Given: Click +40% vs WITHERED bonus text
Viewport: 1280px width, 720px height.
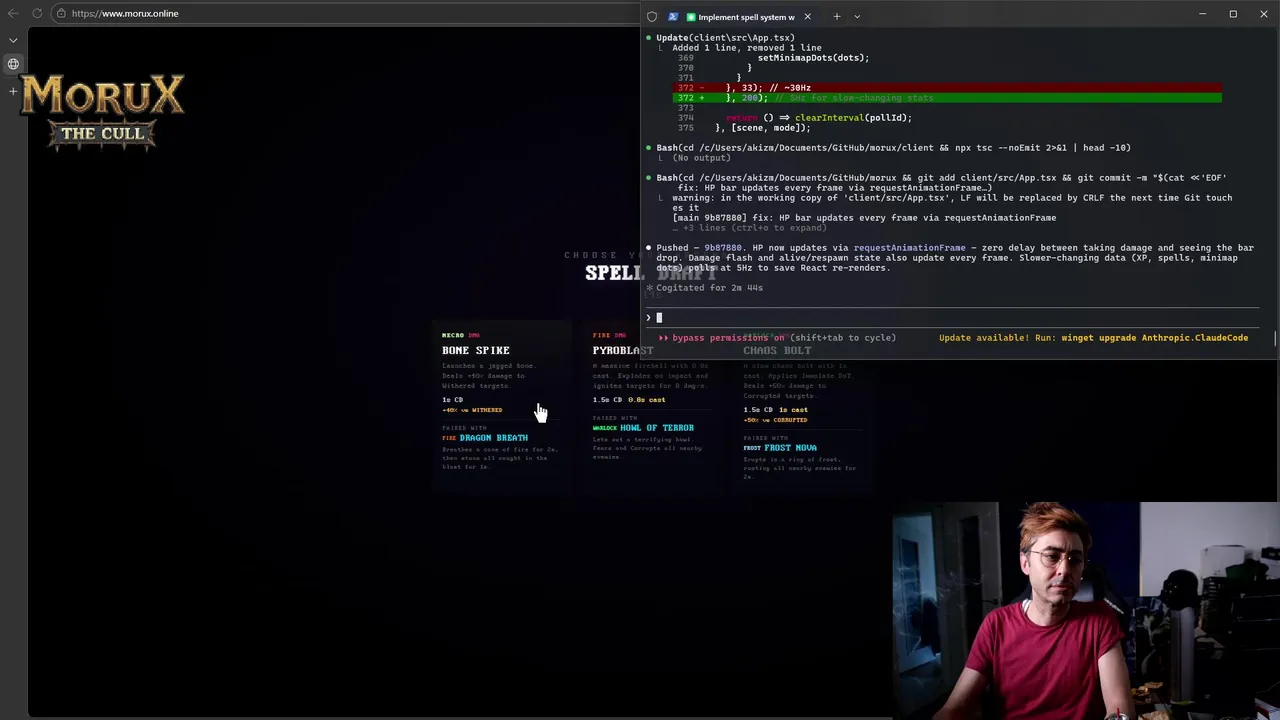Looking at the screenshot, I should point(472,410).
